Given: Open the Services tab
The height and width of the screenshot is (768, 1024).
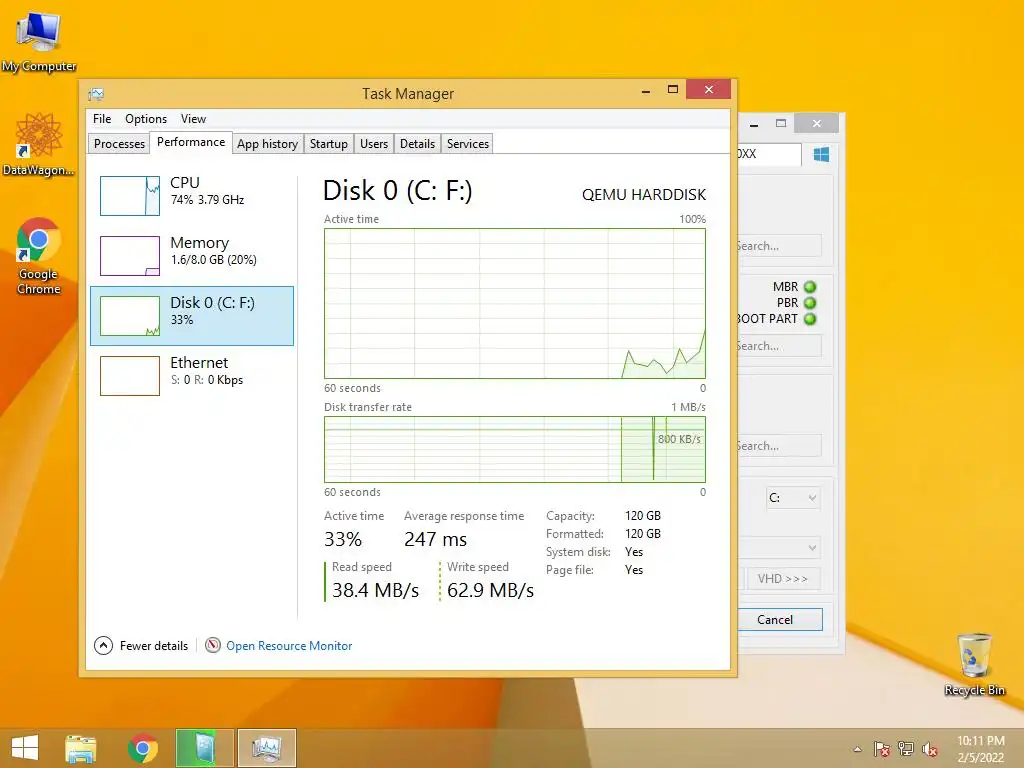Looking at the screenshot, I should click(468, 144).
